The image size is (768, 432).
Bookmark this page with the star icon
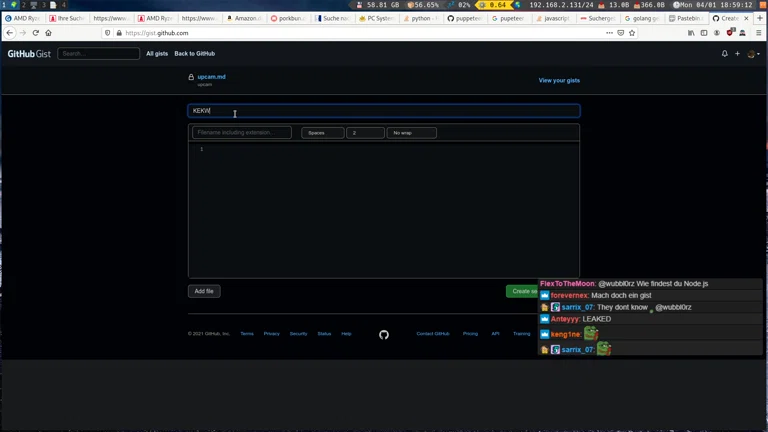click(x=632, y=33)
